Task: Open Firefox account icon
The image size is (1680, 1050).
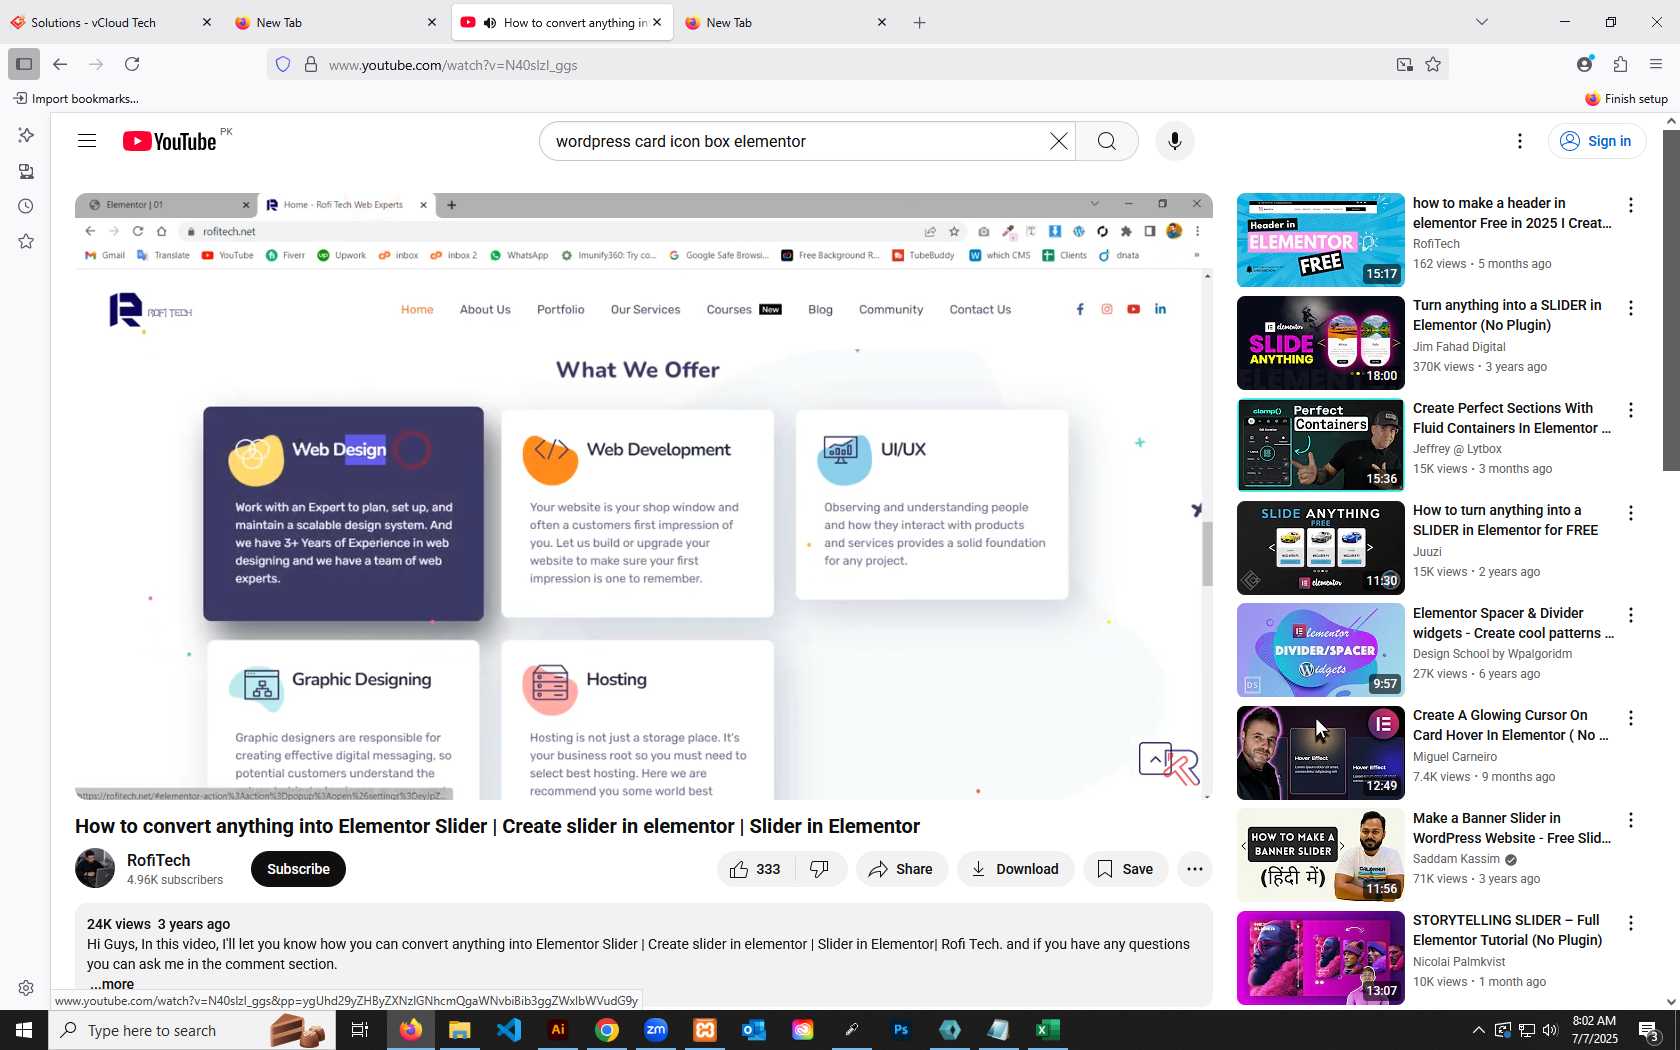Action: [1585, 64]
